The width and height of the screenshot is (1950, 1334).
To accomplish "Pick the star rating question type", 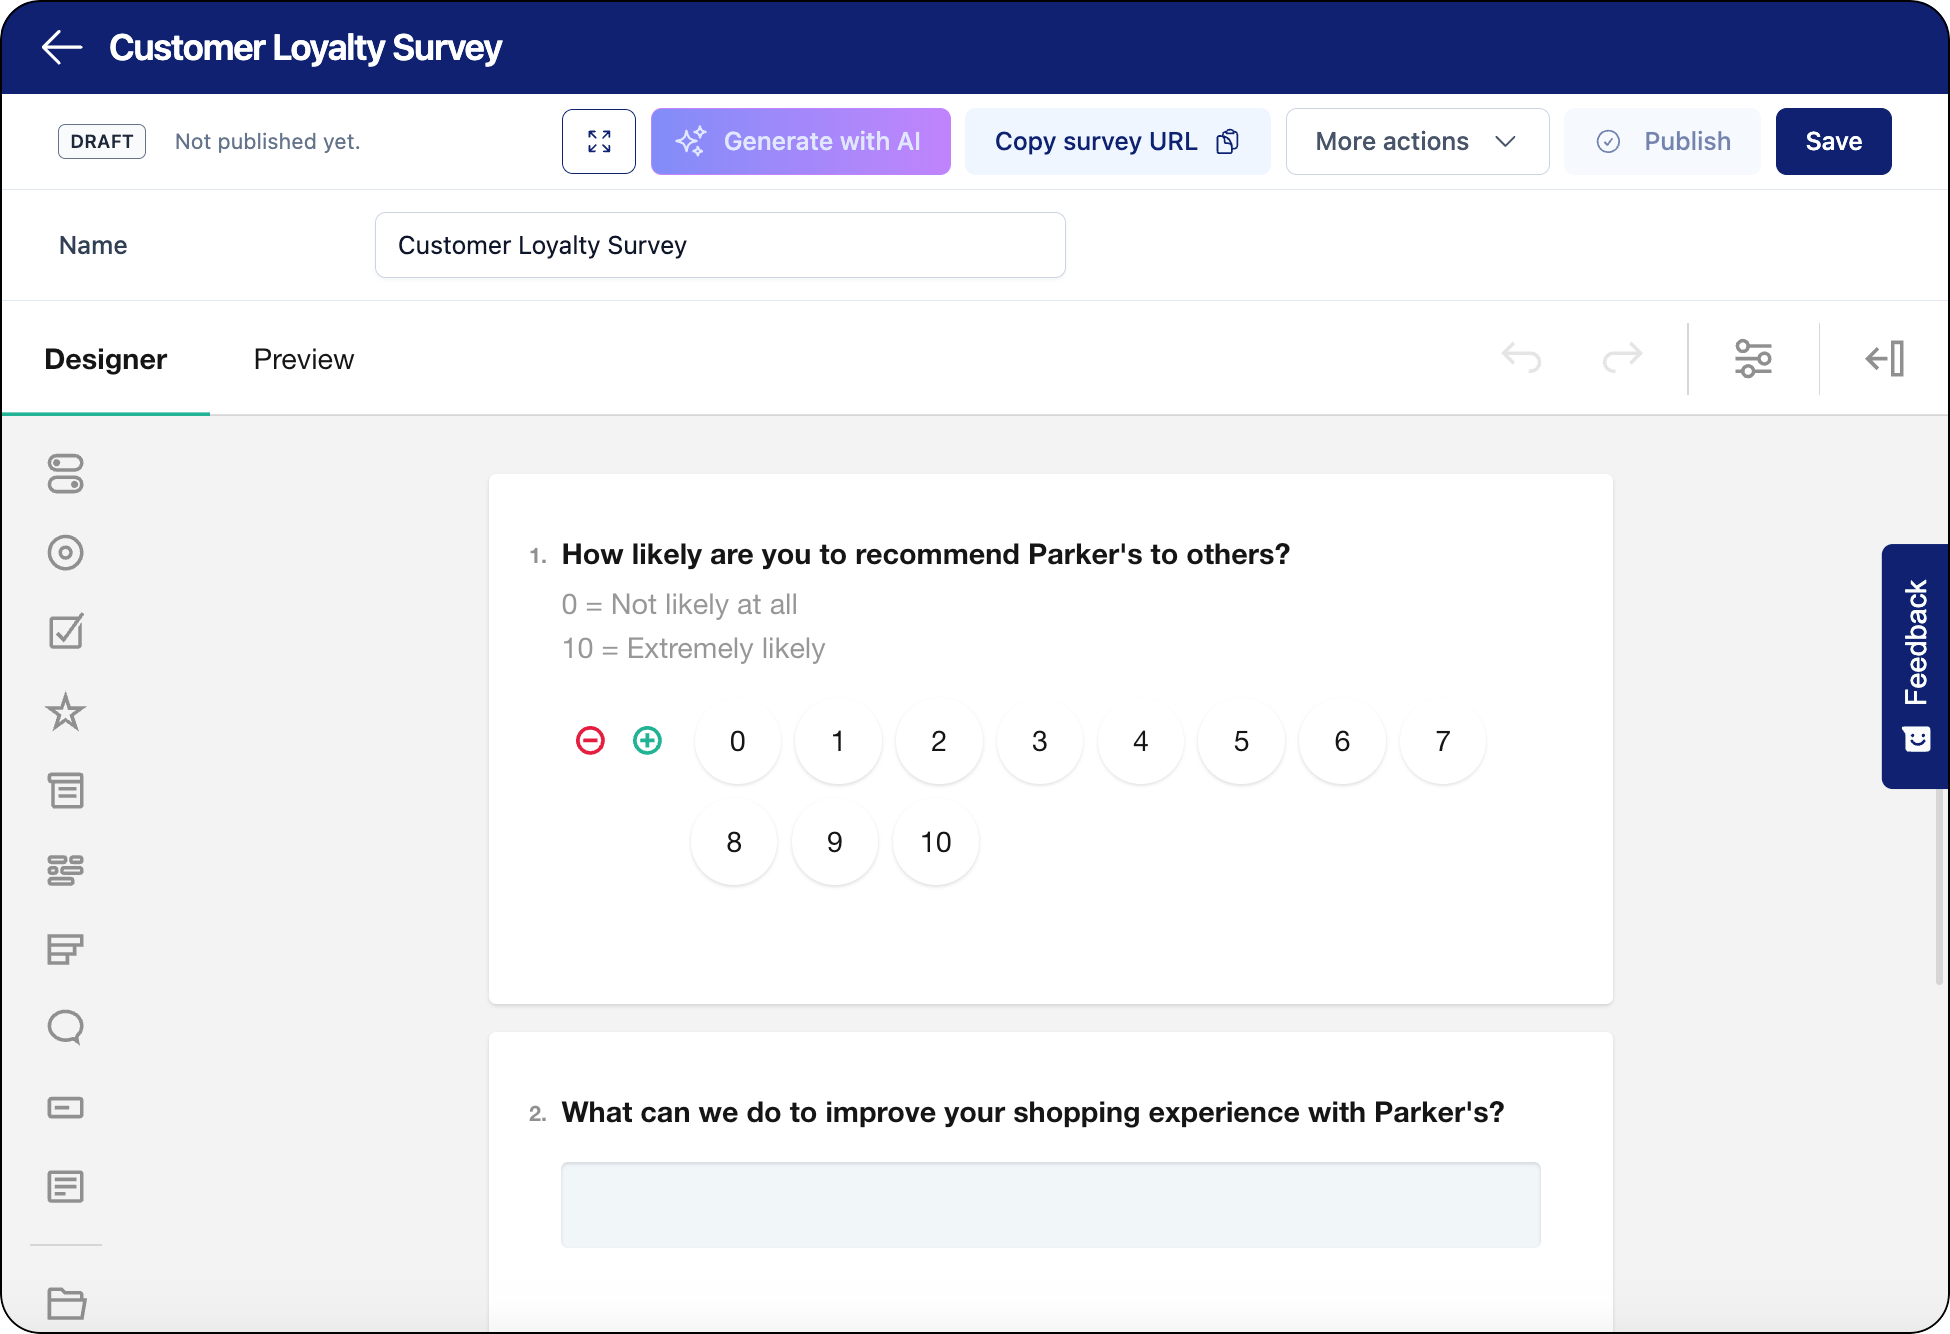I will (65, 713).
